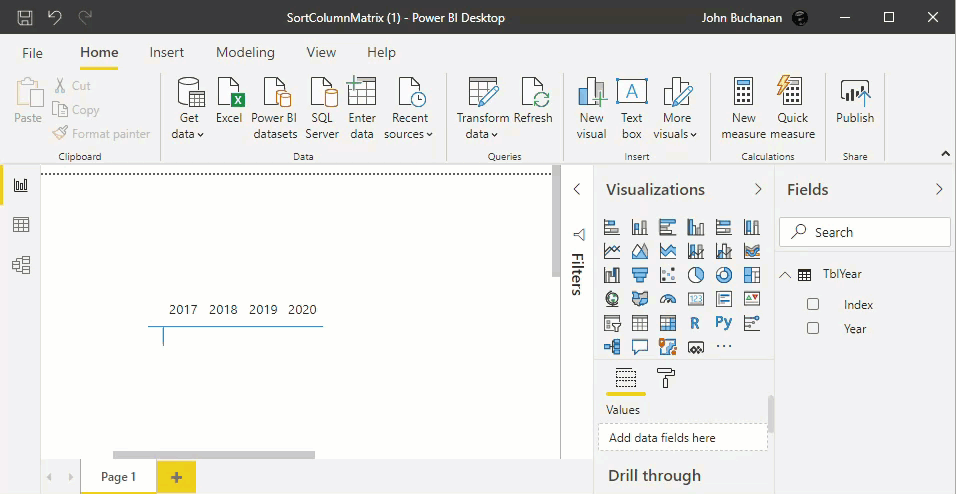956x494 pixels.
Task: Select the Filled map visual
Action: click(x=640, y=299)
